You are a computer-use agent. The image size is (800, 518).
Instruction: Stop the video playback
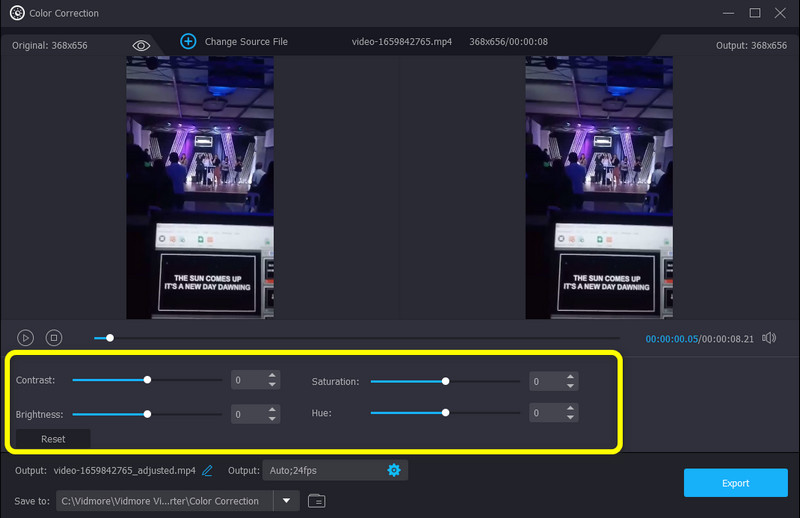(x=55, y=338)
